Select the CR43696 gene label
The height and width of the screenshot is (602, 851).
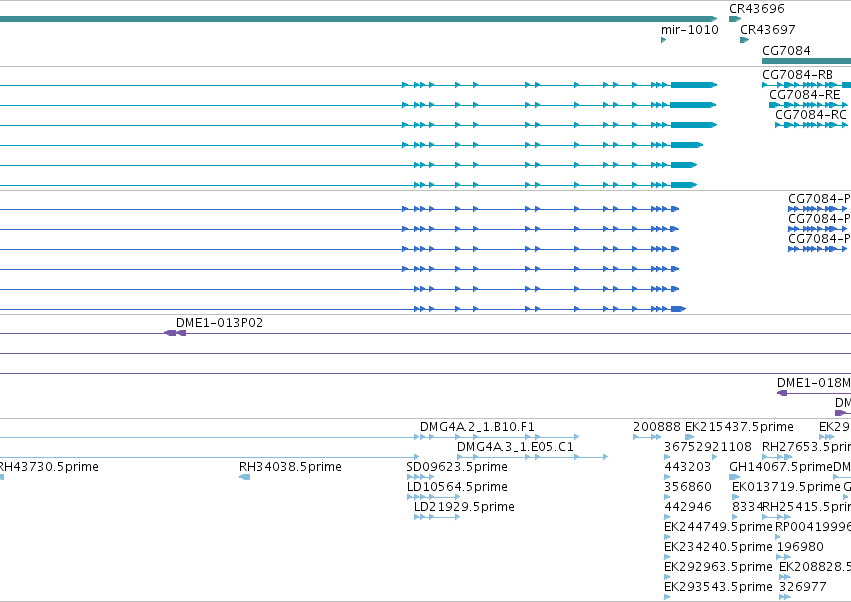pyautogui.click(x=757, y=9)
